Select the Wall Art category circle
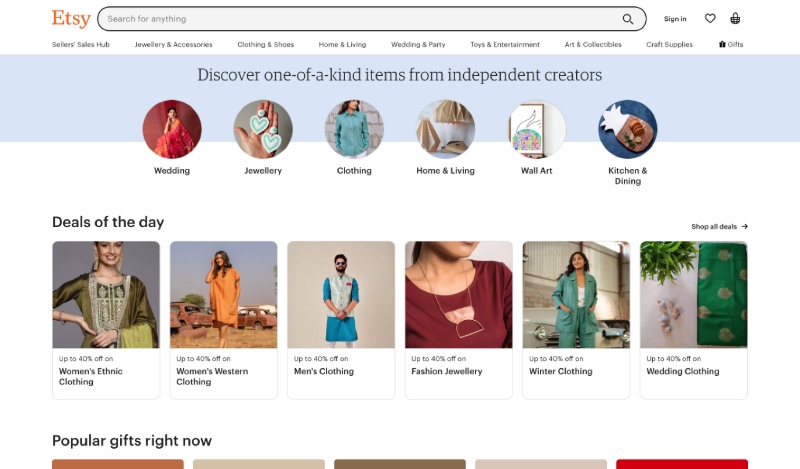 click(536, 129)
